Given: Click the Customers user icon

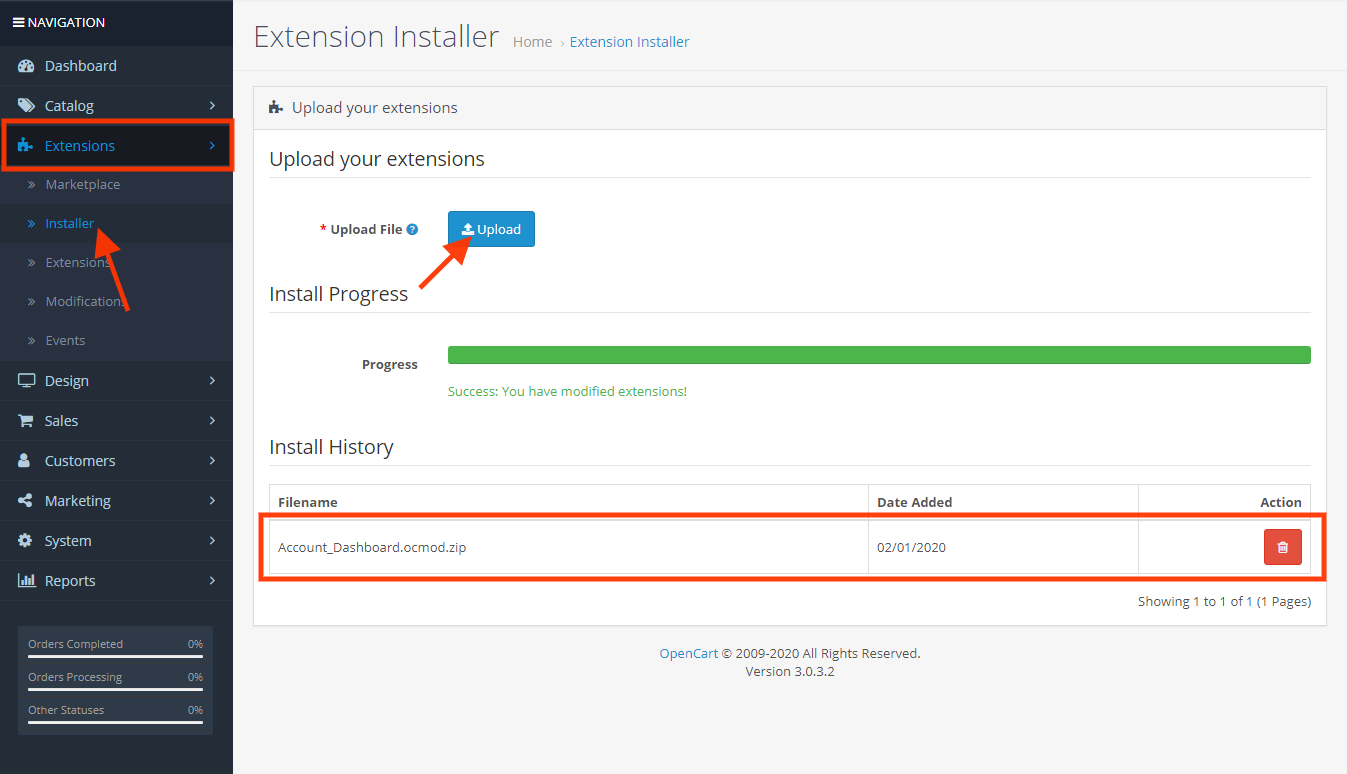Looking at the screenshot, I should click(25, 461).
